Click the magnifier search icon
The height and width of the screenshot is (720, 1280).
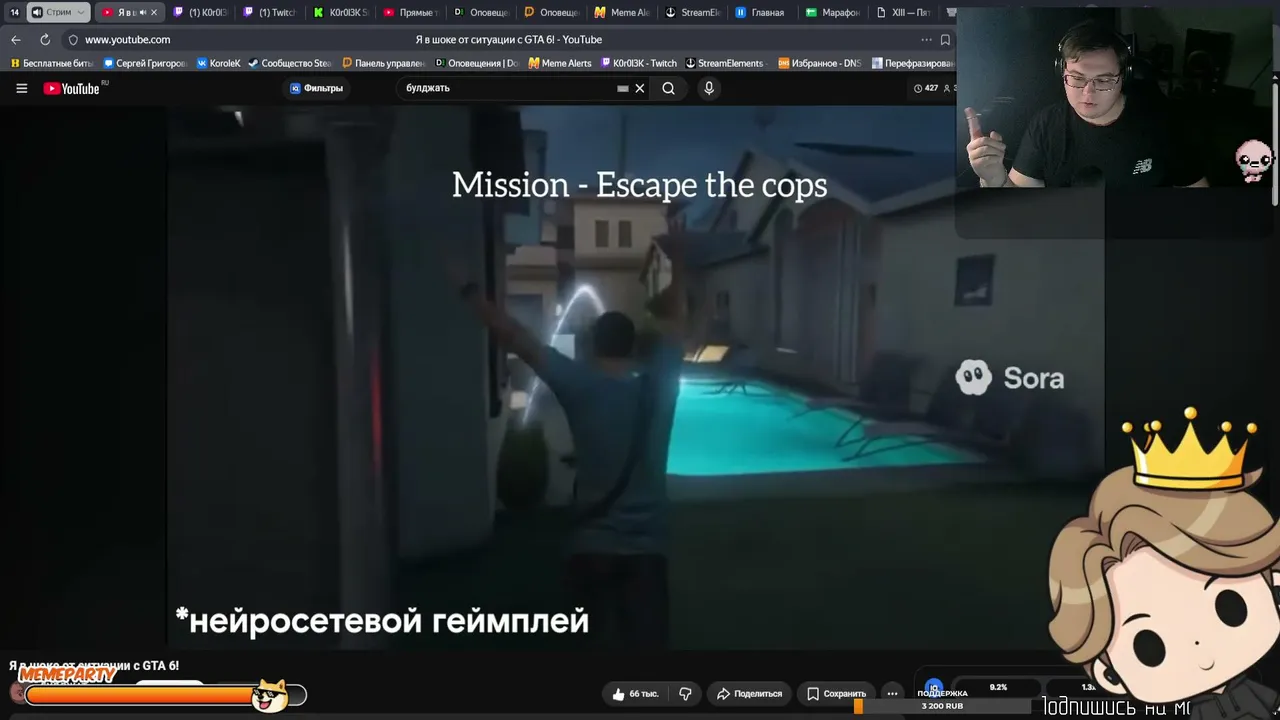668,88
